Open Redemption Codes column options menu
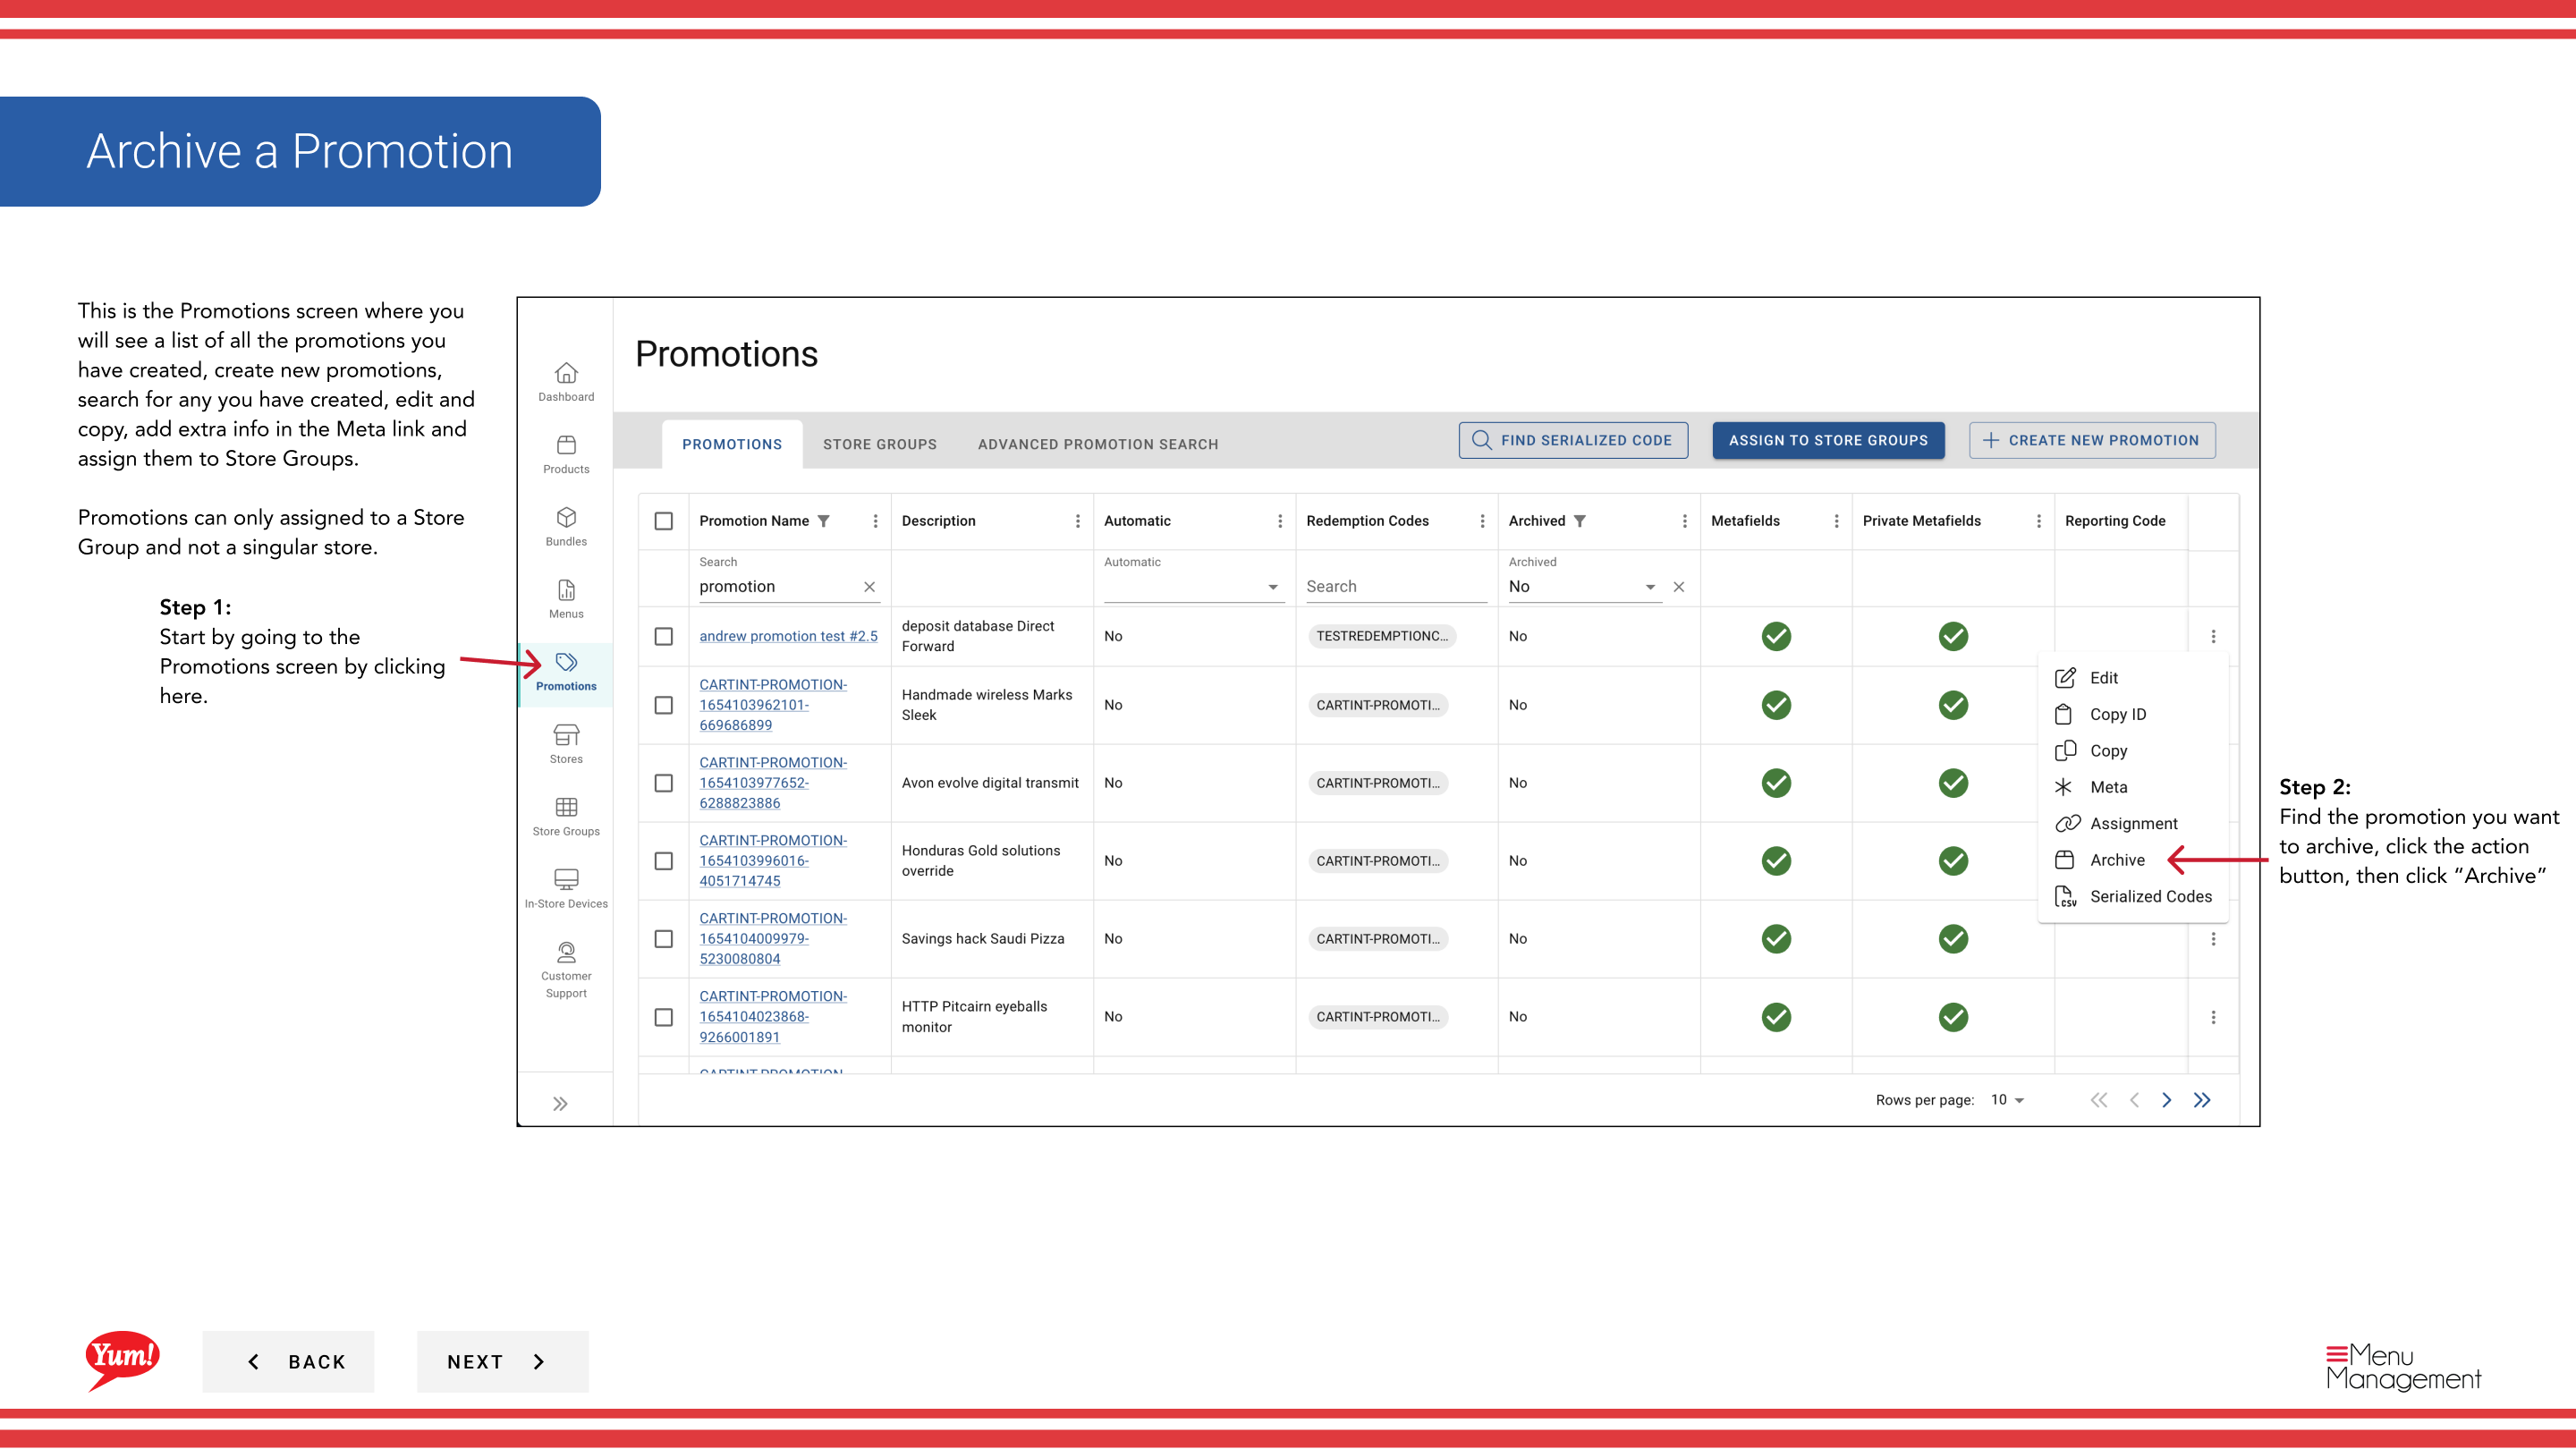Image resolution: width=2576 pixels, height=1449 pixels. (x=1482, y=521)
